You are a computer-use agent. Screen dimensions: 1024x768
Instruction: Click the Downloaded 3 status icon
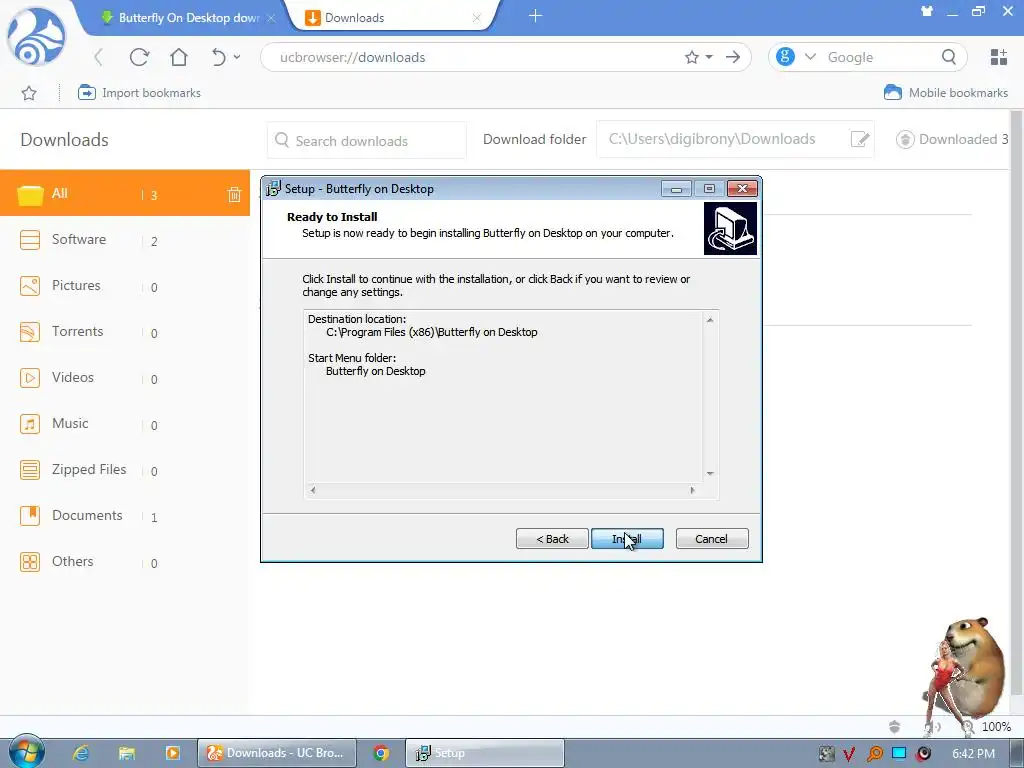coord(904,139)
